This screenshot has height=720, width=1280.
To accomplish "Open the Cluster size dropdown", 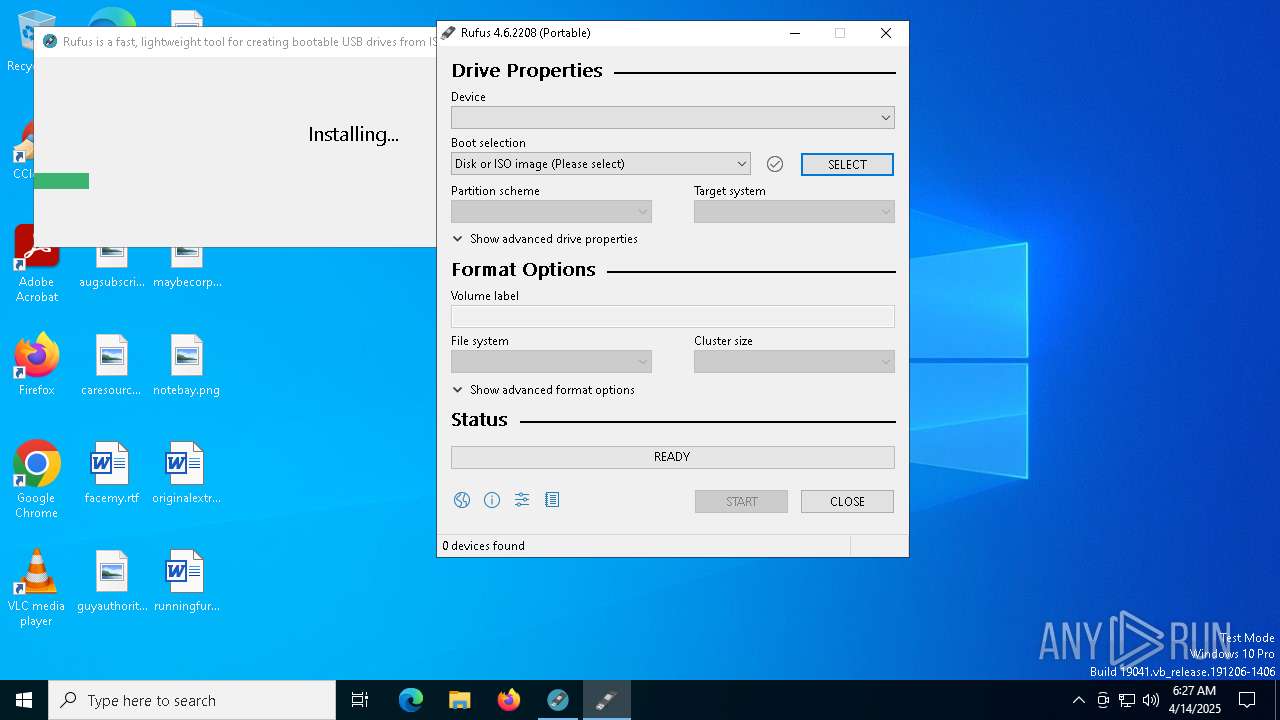I will pyautogui.click(x=794, y=361).
